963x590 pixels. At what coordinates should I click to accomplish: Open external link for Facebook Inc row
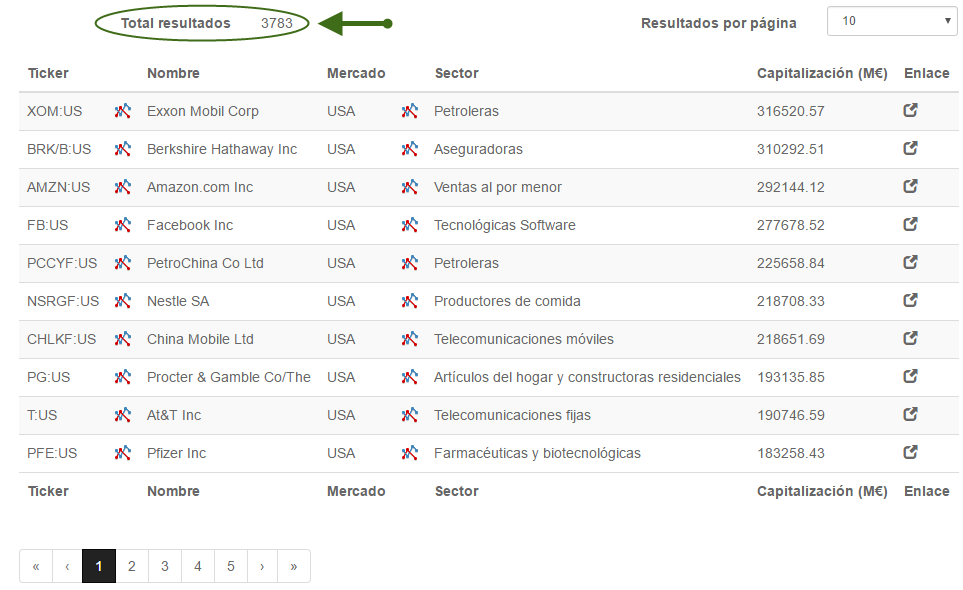(x=910, y=225)
